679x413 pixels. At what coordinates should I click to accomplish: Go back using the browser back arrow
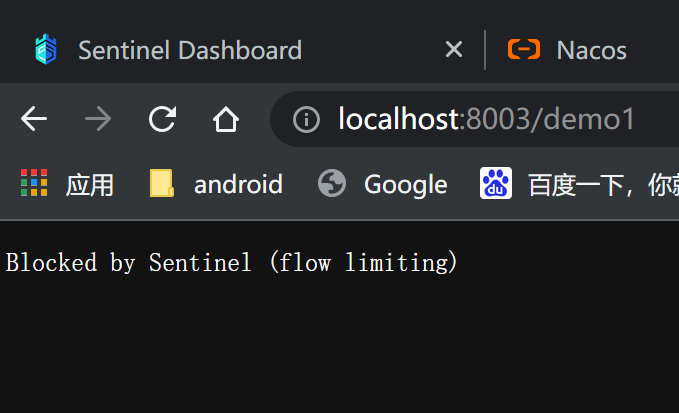pos(34,118)
